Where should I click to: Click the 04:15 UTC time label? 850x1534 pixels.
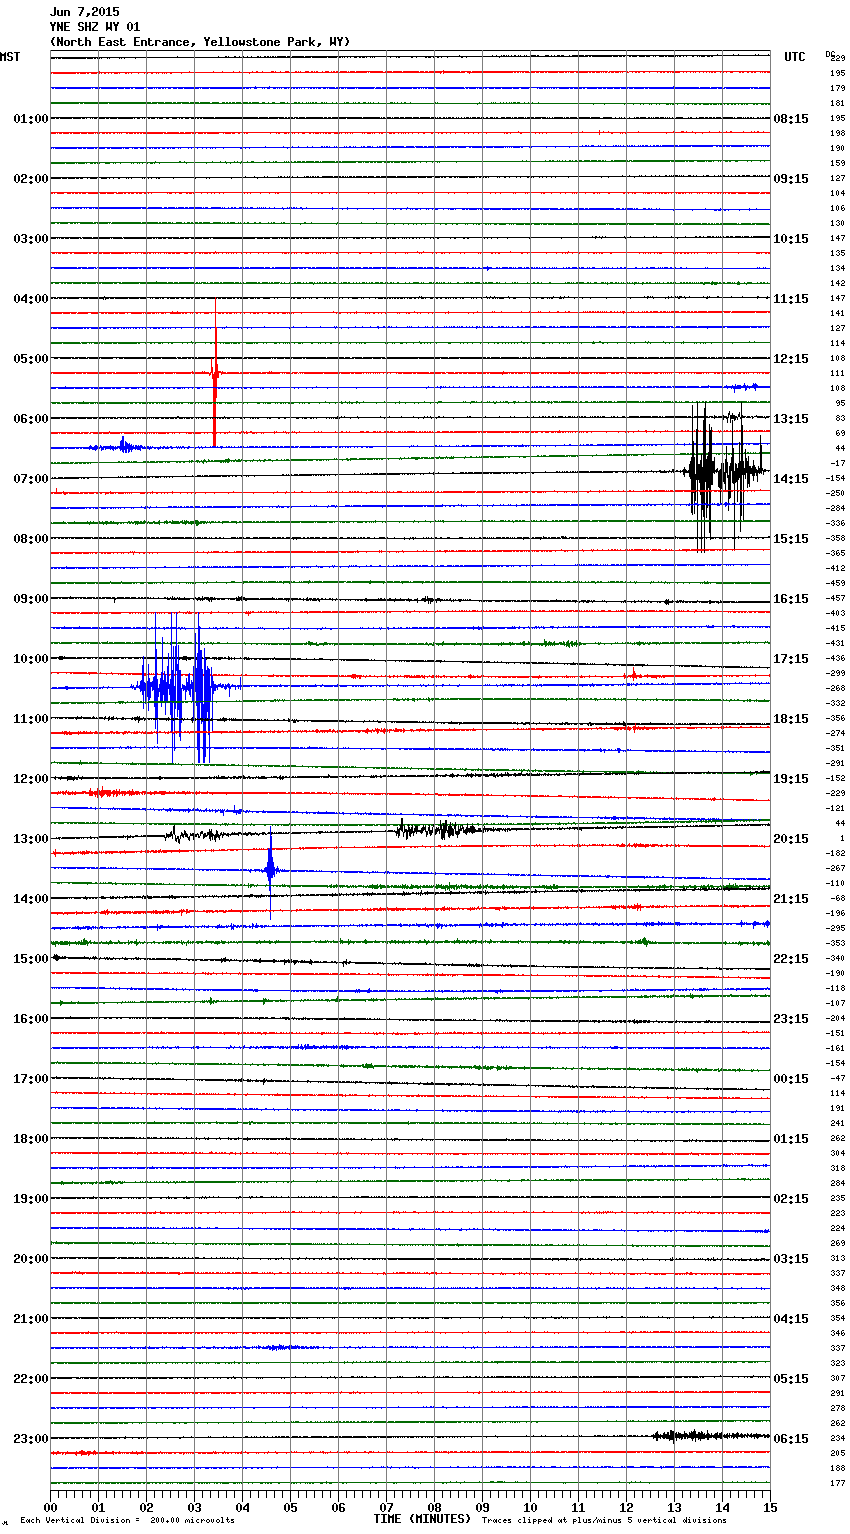tap(791, 1319)
